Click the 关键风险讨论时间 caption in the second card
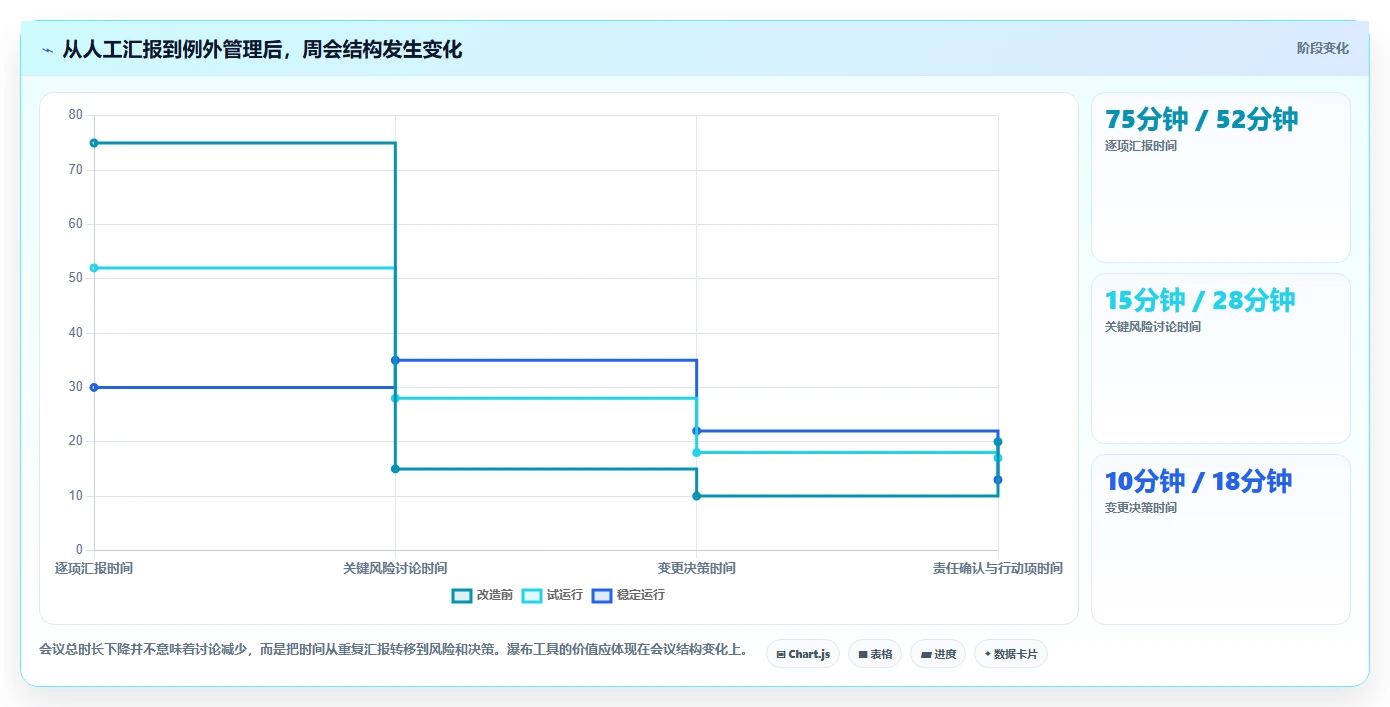 coord(1153,327)
